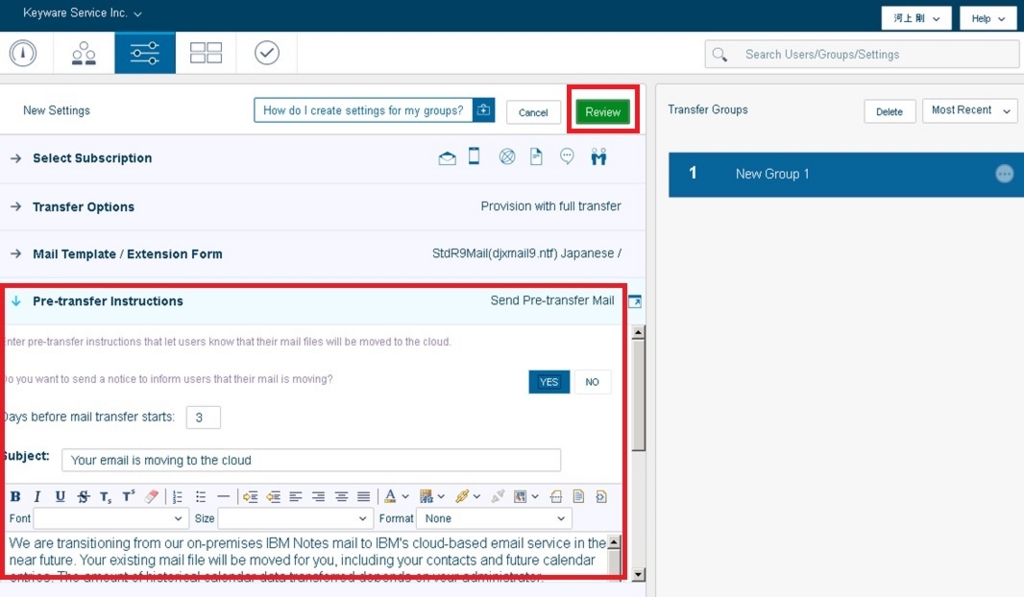Open the Size dropdown

295,518
